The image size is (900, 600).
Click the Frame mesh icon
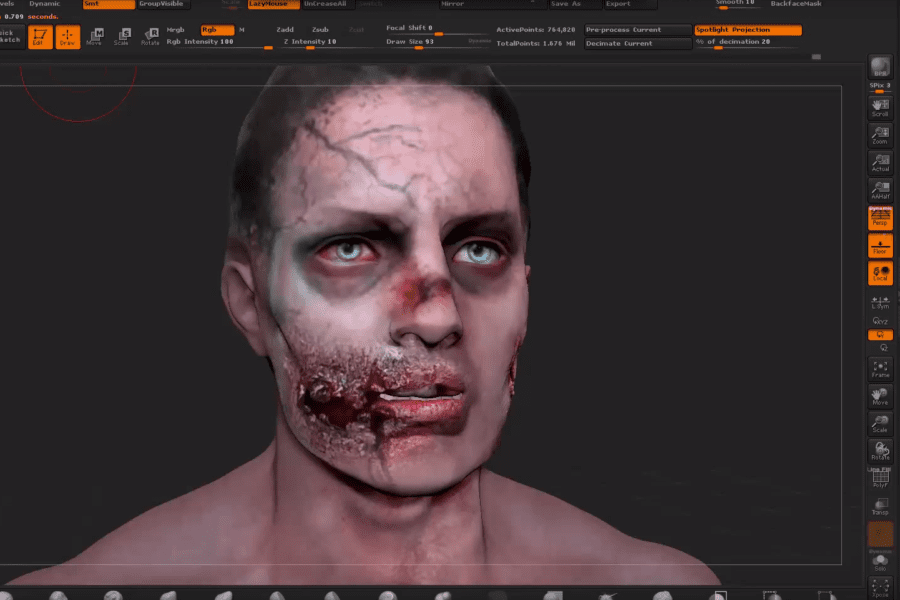coord(880,369)
